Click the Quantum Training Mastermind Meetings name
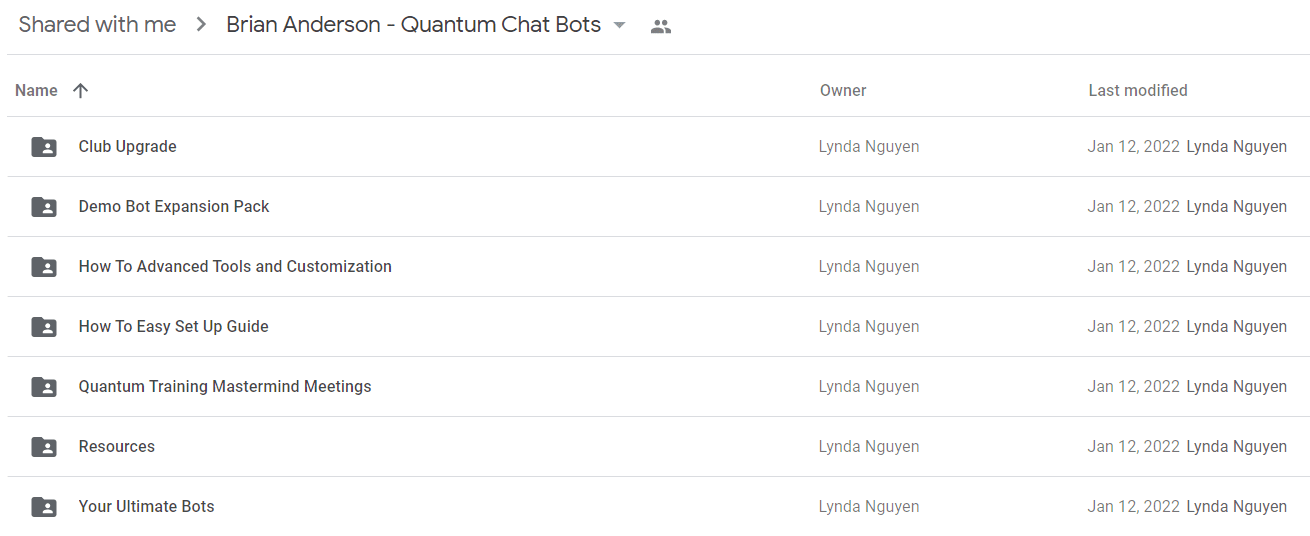This screenshot has height=536, width=1310. (225, 386)
